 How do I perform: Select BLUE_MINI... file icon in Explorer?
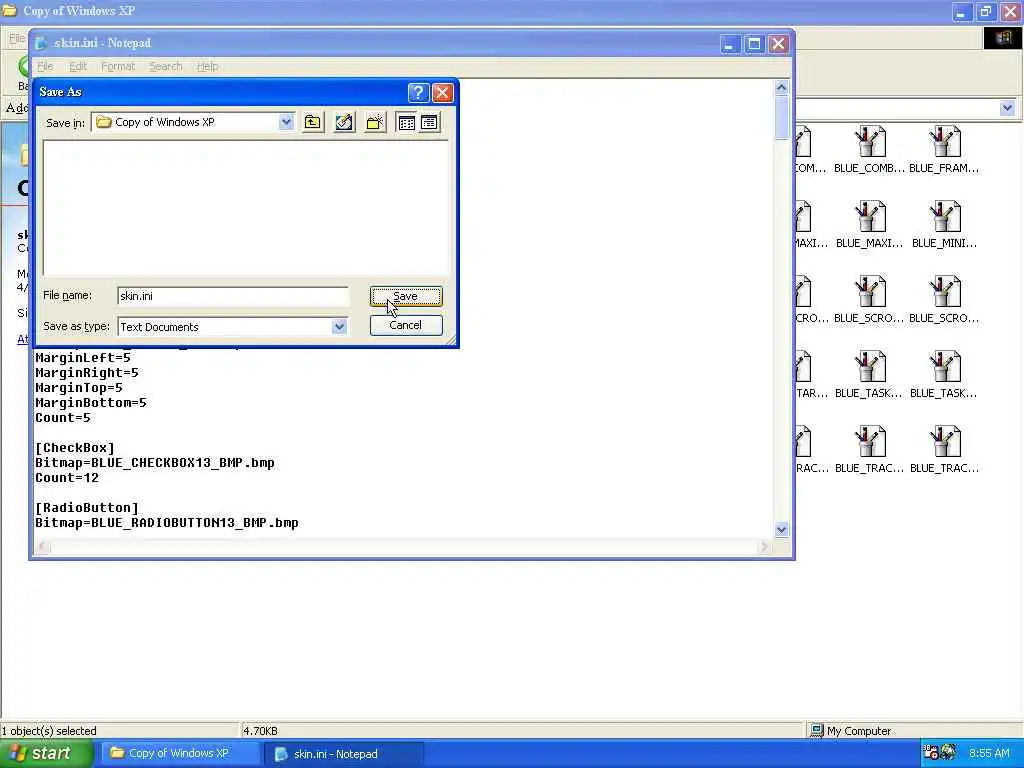coord(944,225)
